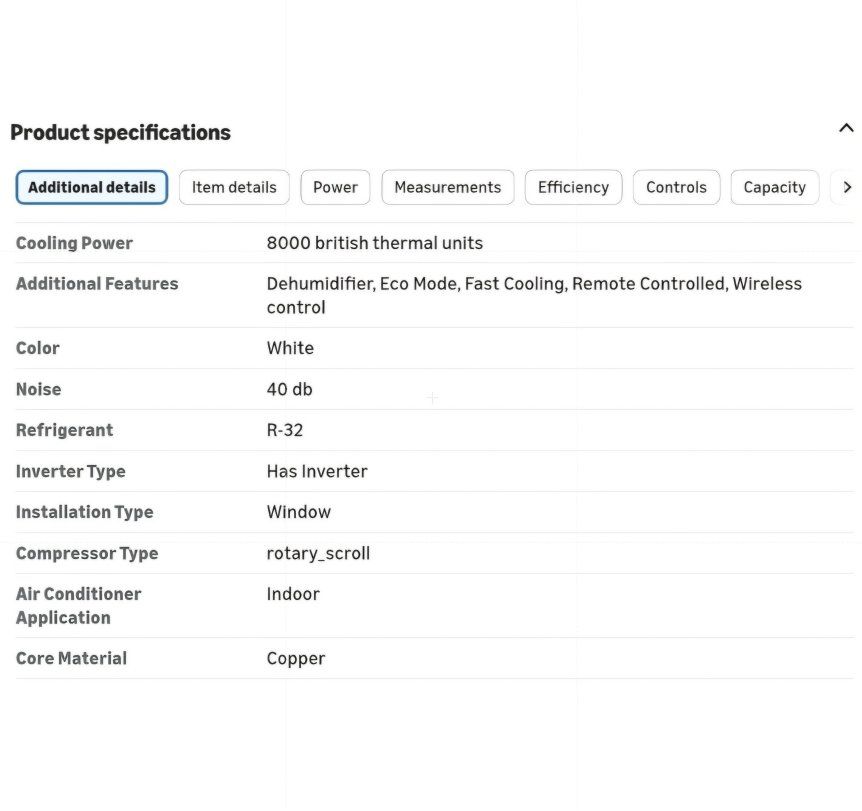Select the 8000 british thermal units value
This screenshot has width=862, height=811.
(375, 243)
